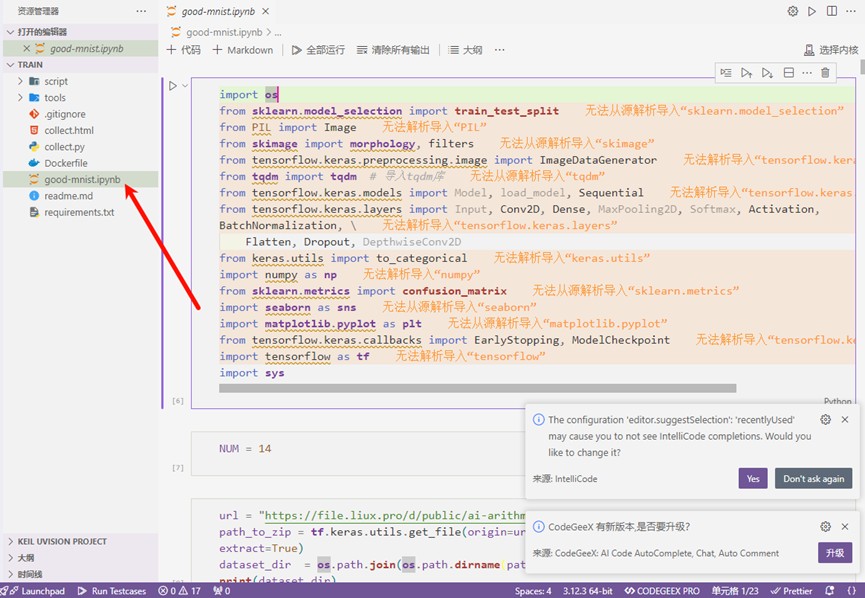Click 选择内核 to select a kernel
The image size is (865, 598).
point(831,50)
